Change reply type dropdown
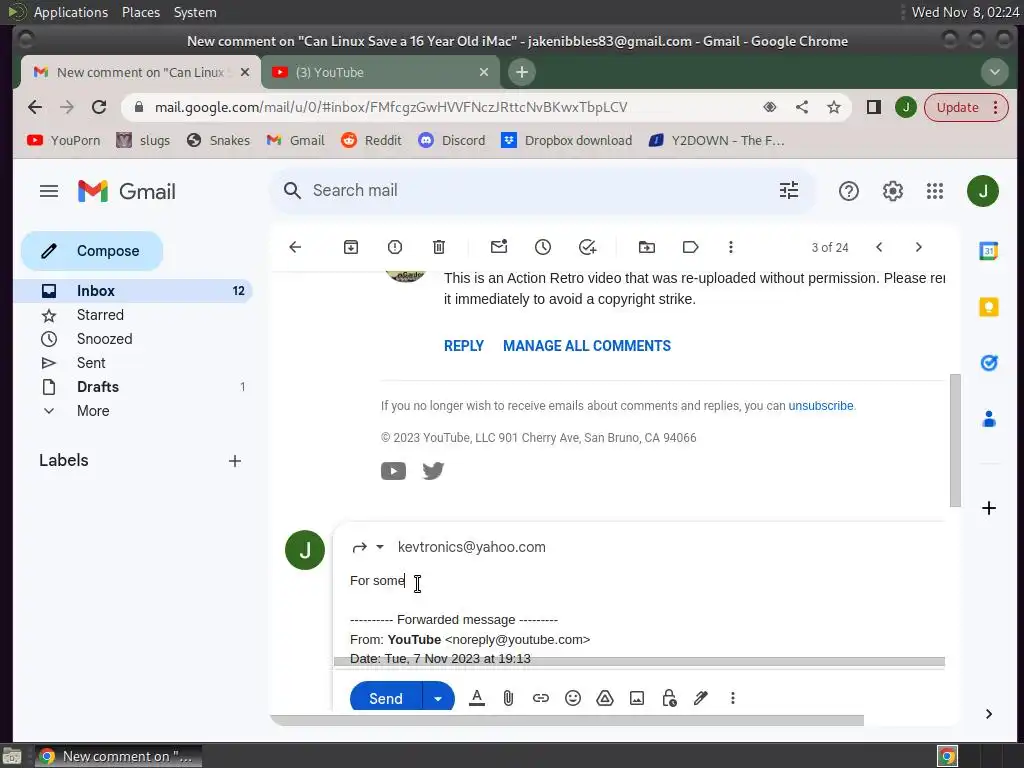The height and width of the screenshot is (768, 1024). [379, 547]
